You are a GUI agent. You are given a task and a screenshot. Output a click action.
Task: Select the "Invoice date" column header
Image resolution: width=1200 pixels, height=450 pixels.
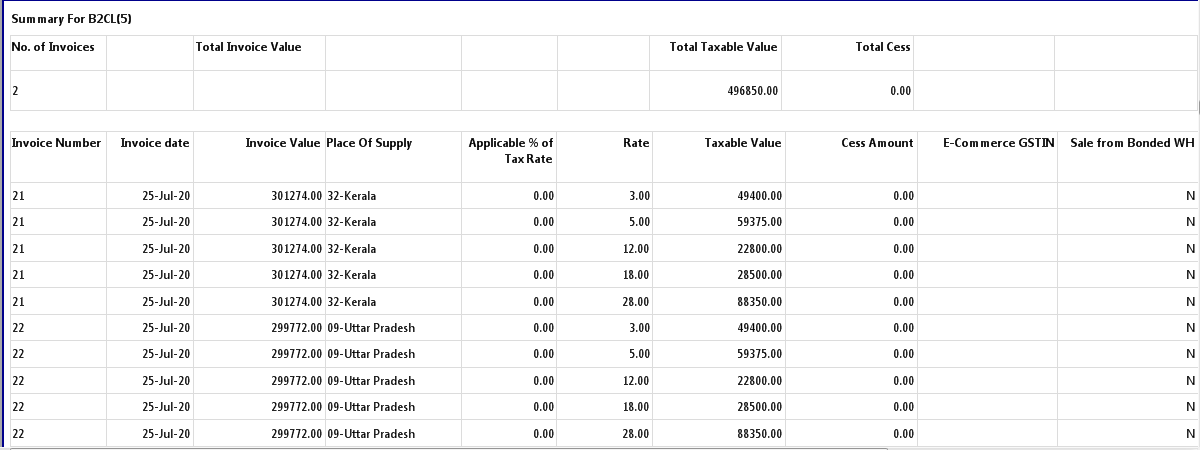point(154,143)
